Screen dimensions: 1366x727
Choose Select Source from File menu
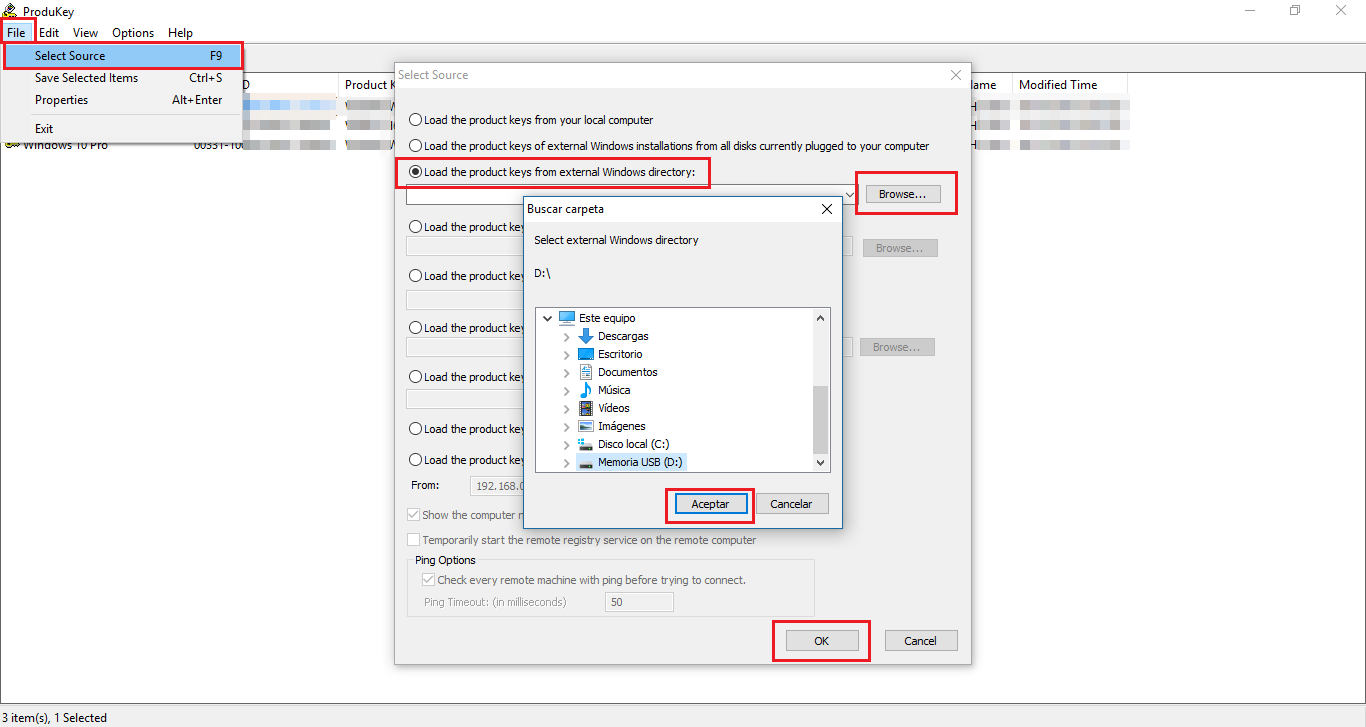(x=123, y=56)
